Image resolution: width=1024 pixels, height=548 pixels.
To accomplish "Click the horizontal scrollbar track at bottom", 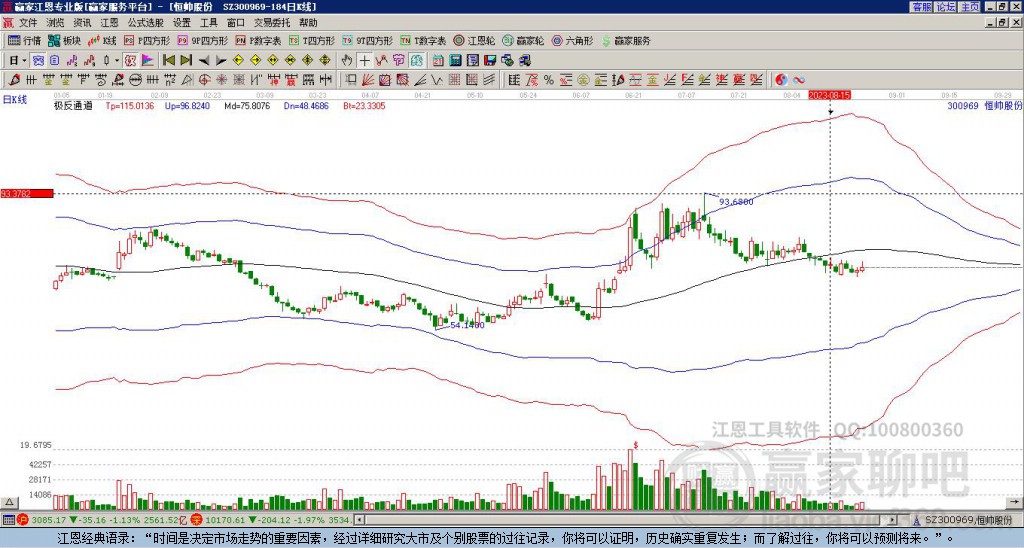I will click(x=627, y=520).
